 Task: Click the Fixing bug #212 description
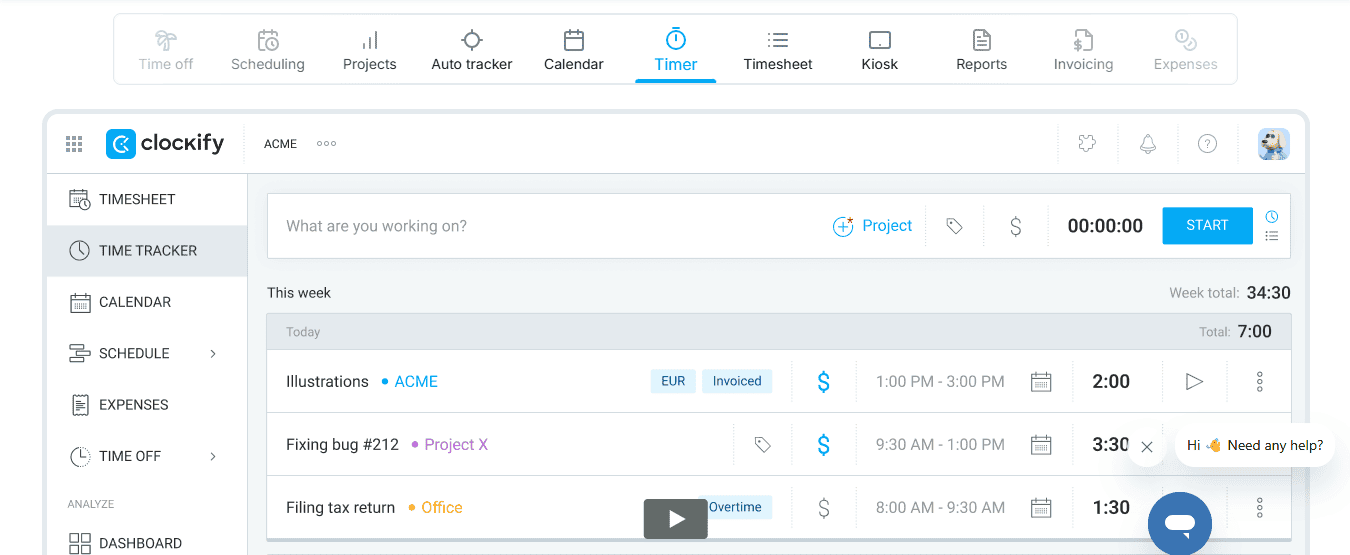coord(342,444)
